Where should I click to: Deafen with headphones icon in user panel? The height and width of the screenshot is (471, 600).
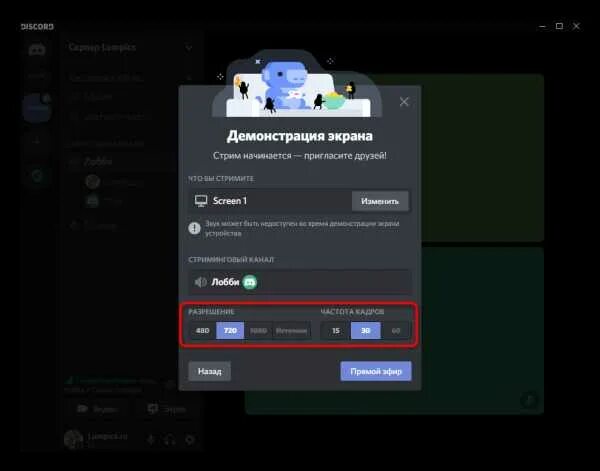coord(170,440)
